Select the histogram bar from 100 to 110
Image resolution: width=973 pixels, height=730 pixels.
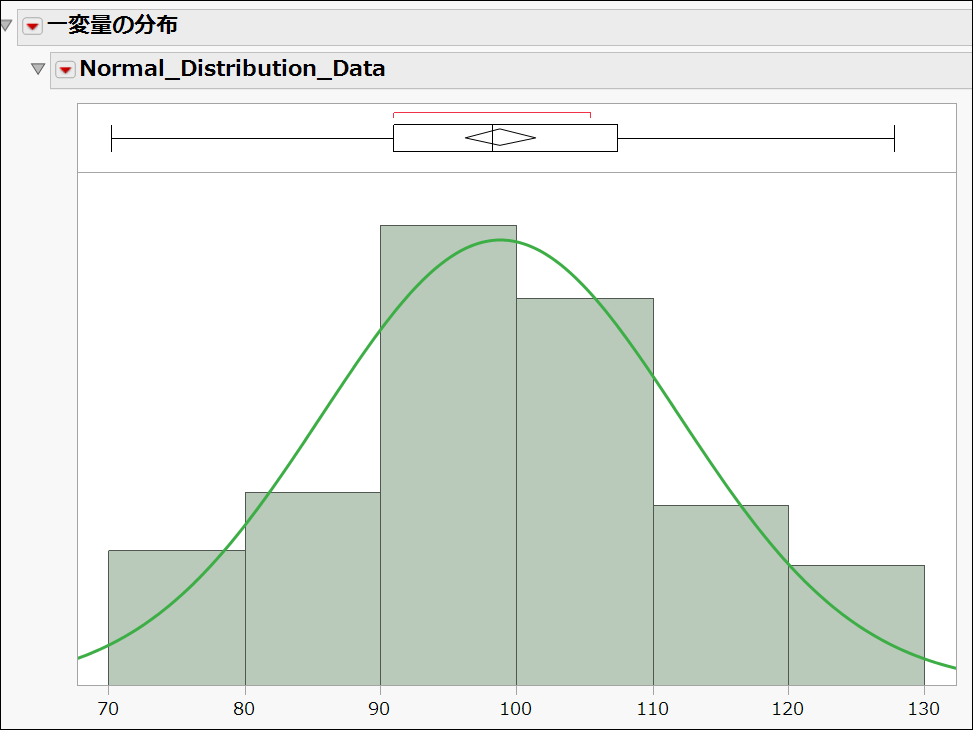pyautogui.click(x=585, y=492)
